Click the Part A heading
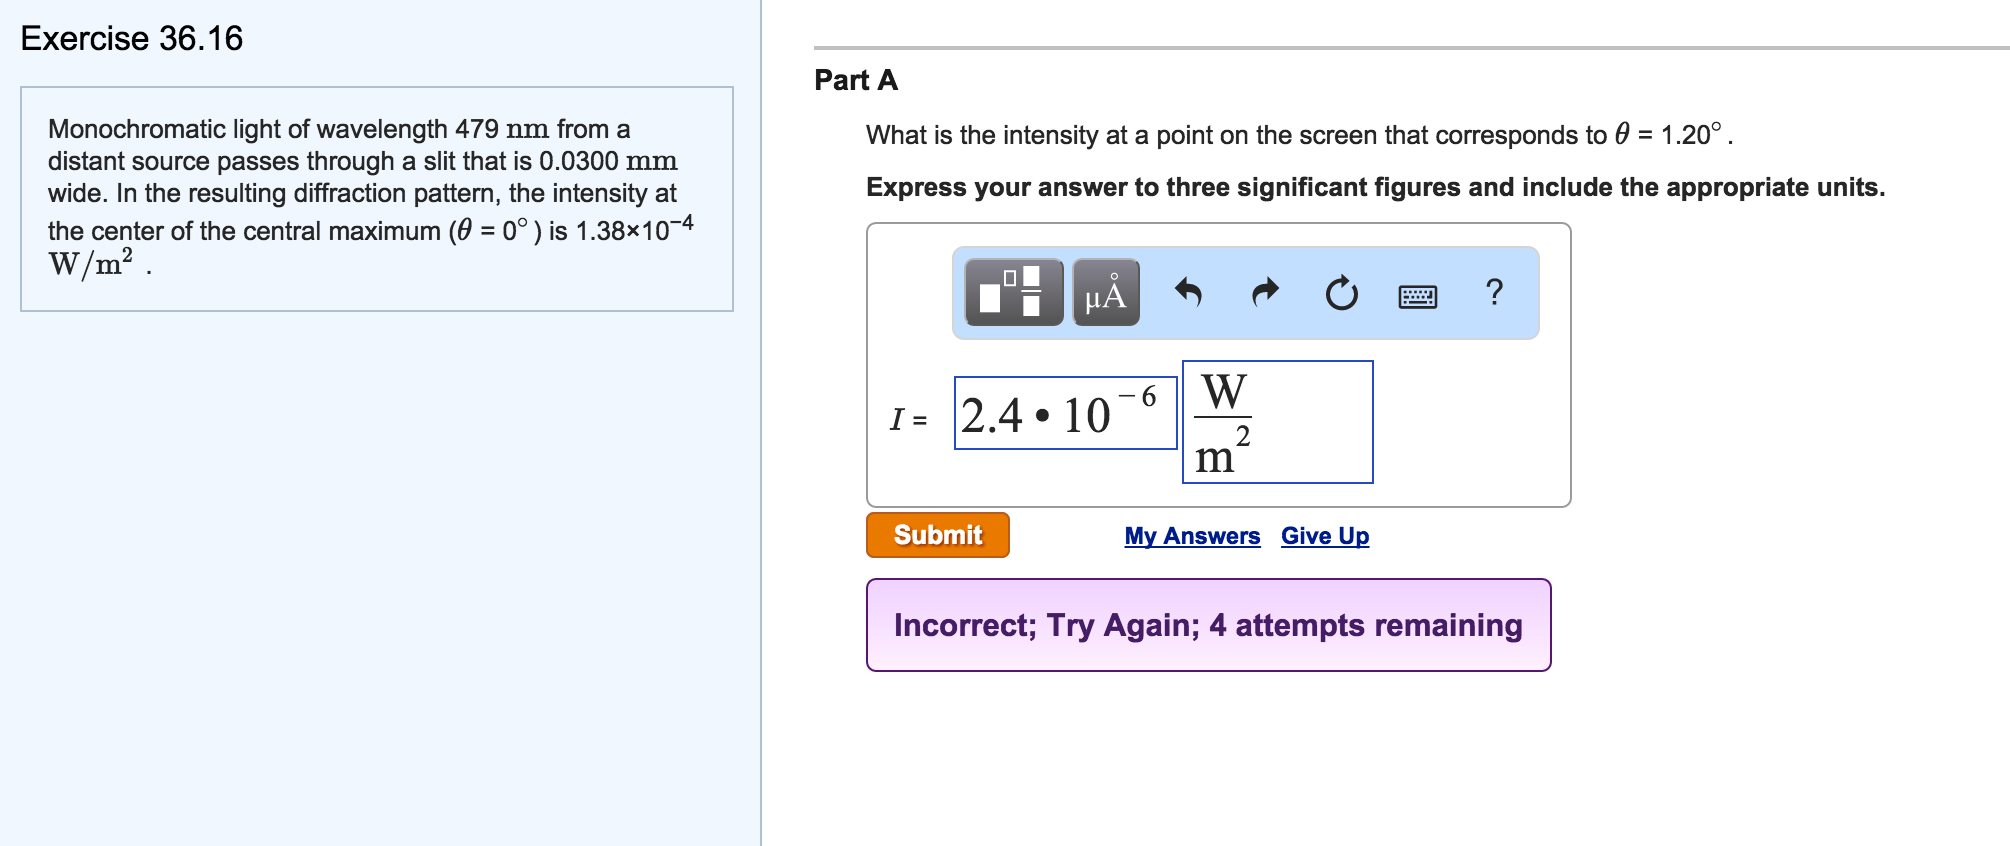This screenshot has width=2010, height=846. pos(856,80)
